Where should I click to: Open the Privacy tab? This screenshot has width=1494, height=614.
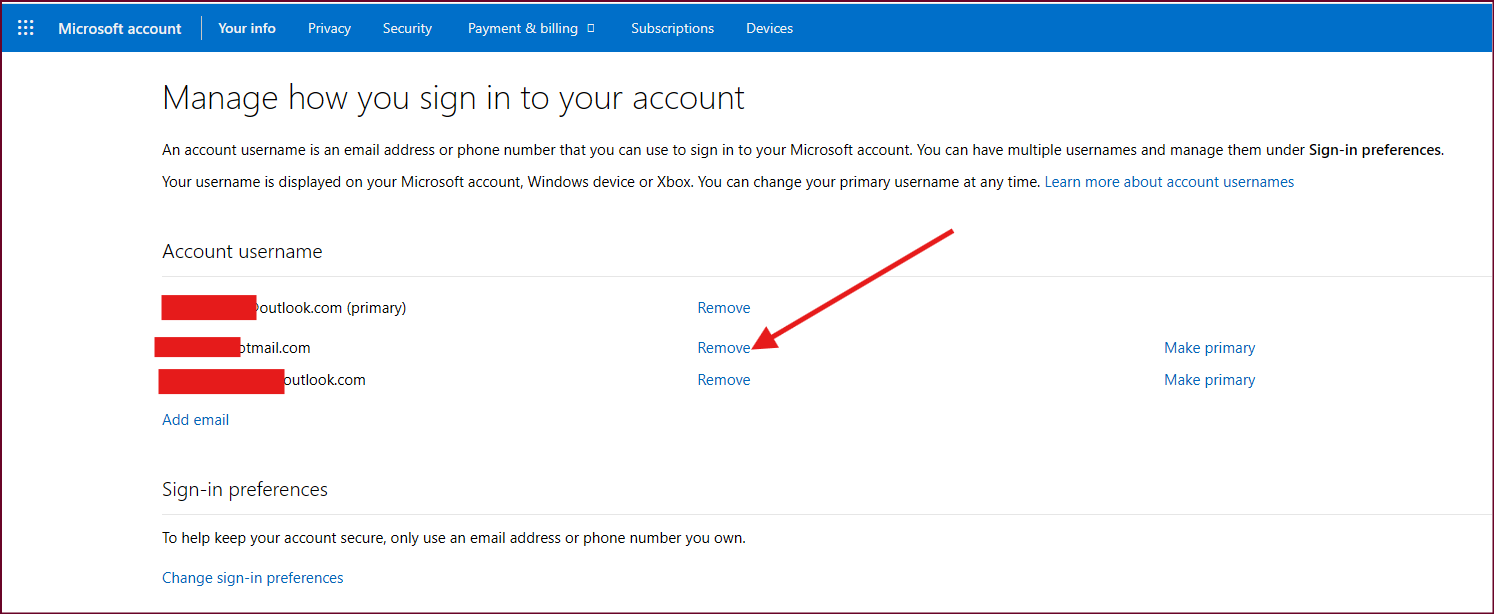tap(329, 28)
